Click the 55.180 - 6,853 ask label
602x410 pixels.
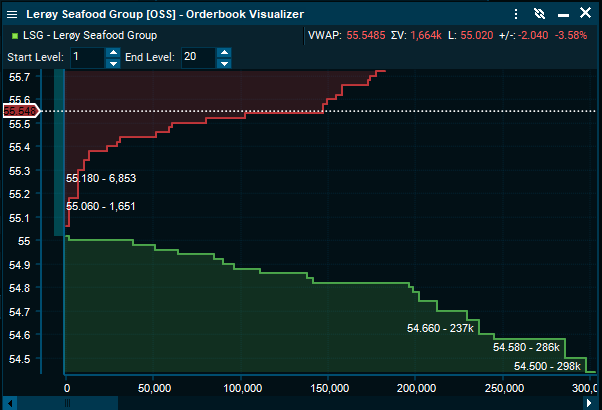(101, 178)
